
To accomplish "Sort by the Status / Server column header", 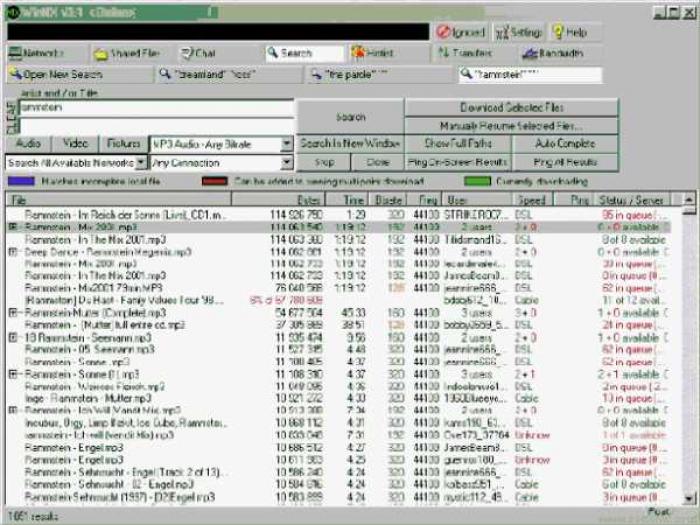I will [x=631, y=200].
